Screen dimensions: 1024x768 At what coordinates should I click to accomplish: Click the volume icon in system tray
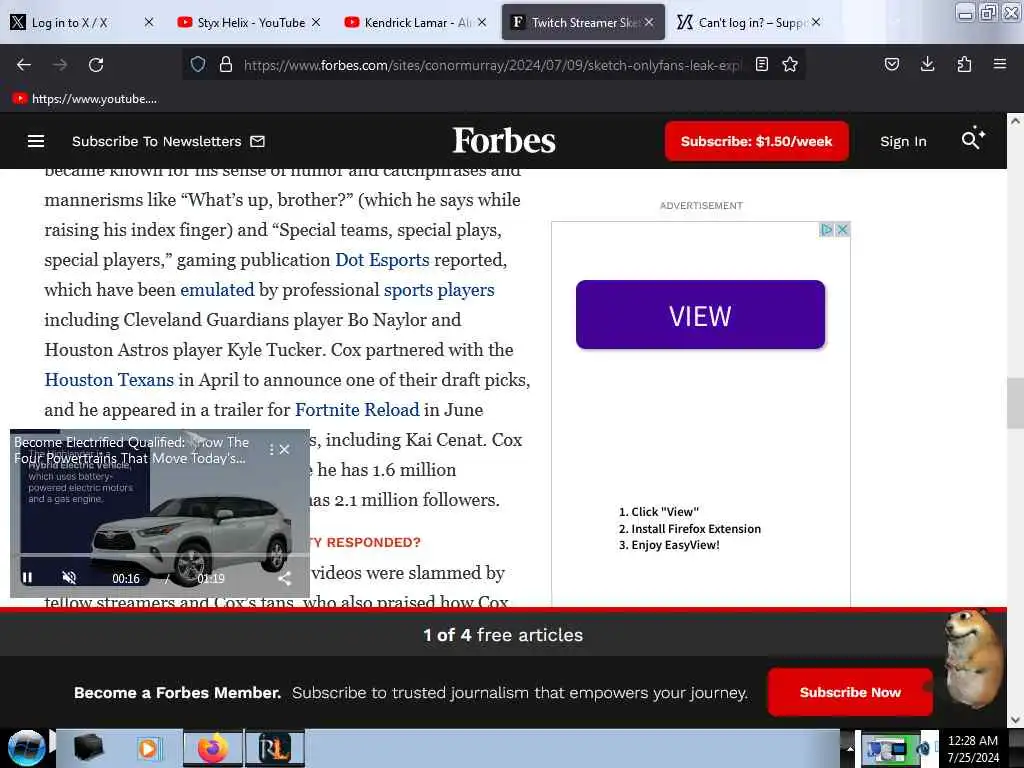click(923, 749)
